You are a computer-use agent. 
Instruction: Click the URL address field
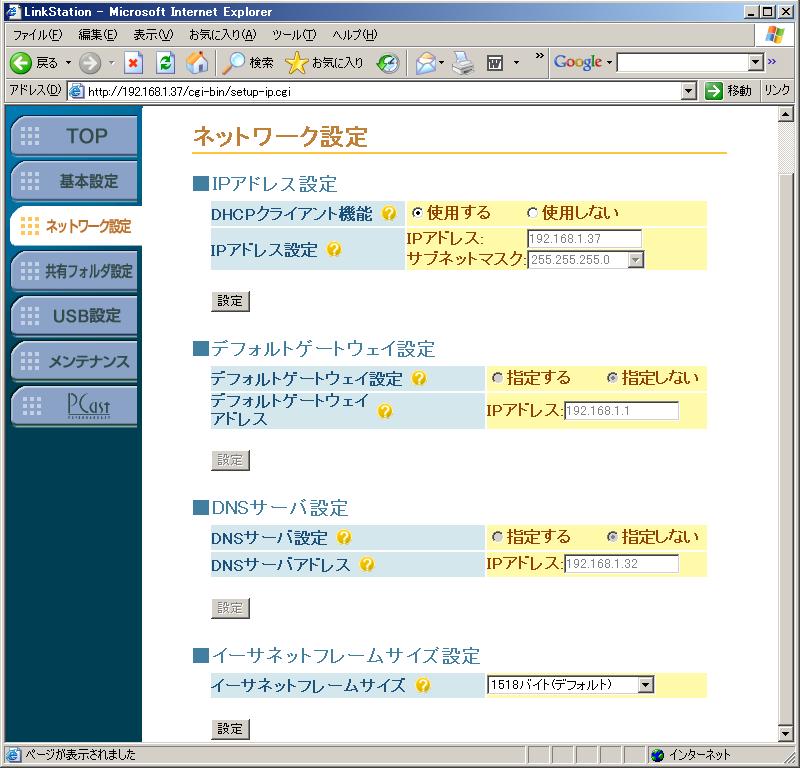click(383, 92)
